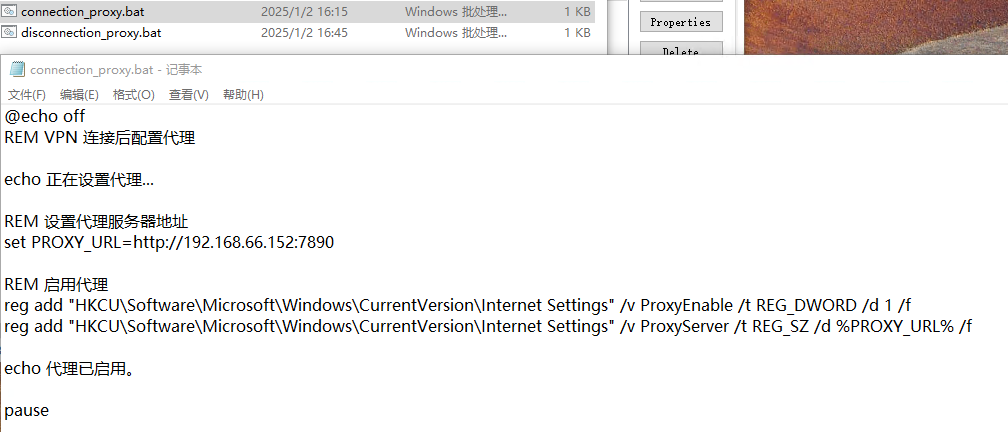
Task: Click the disconnection_proxy.bat file icon
Action: [10, 32]
